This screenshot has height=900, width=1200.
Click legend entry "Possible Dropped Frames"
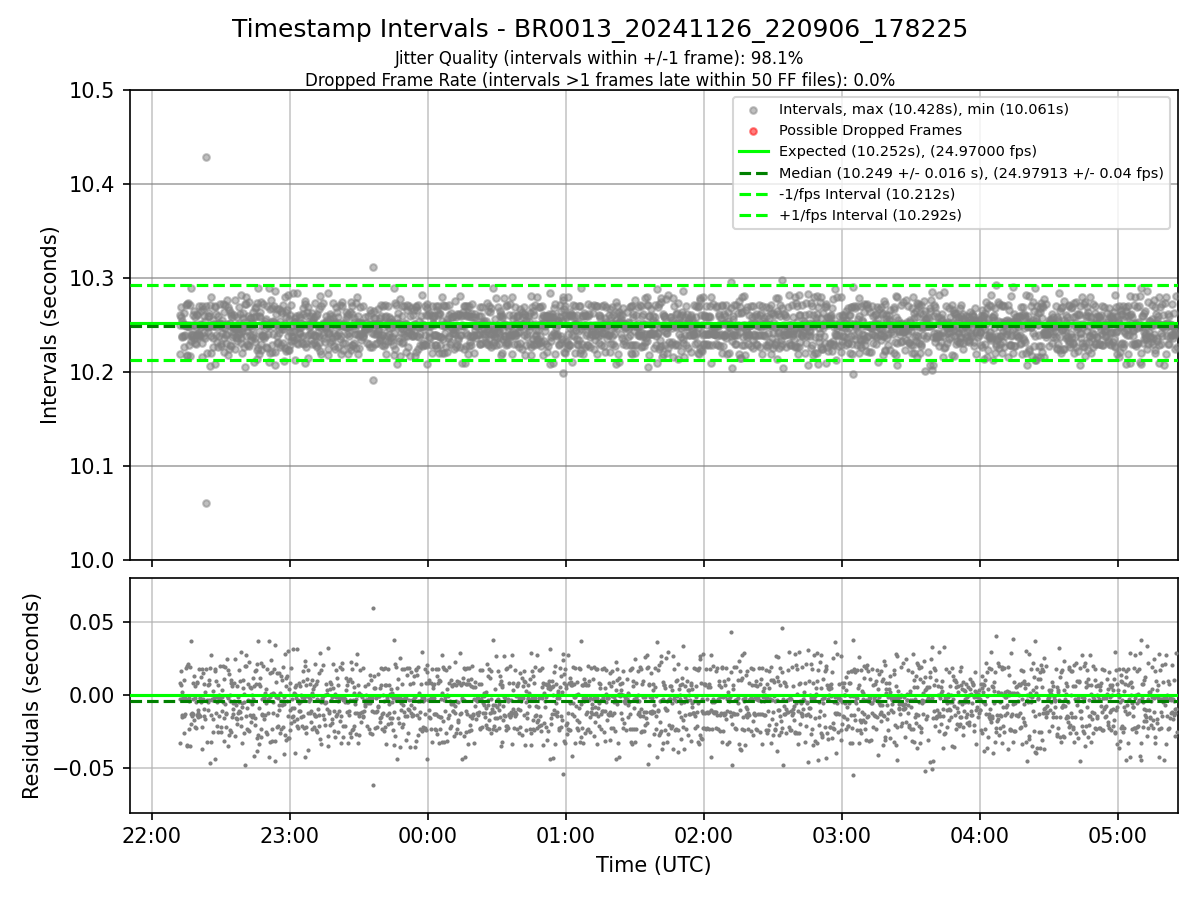tap(870, 130)
